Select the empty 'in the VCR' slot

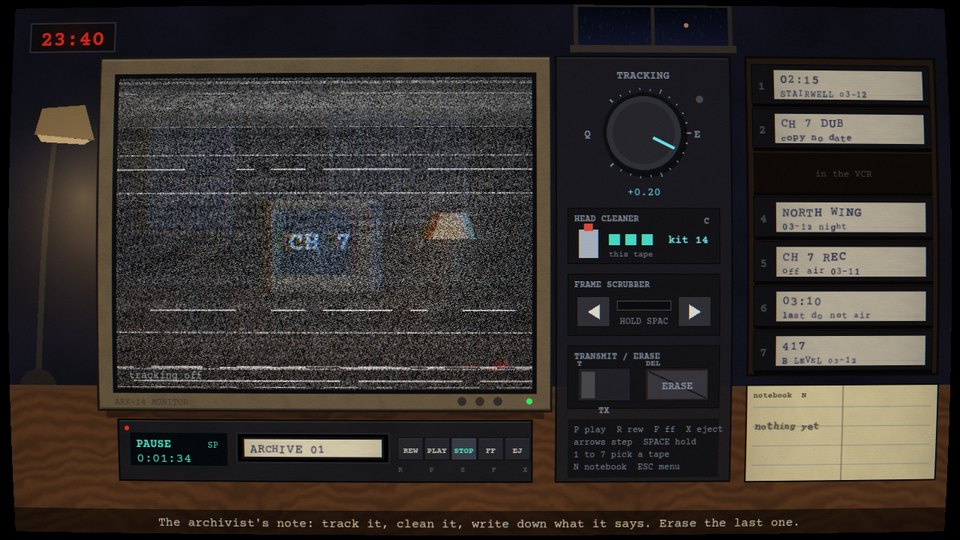[x=843, y=174]
